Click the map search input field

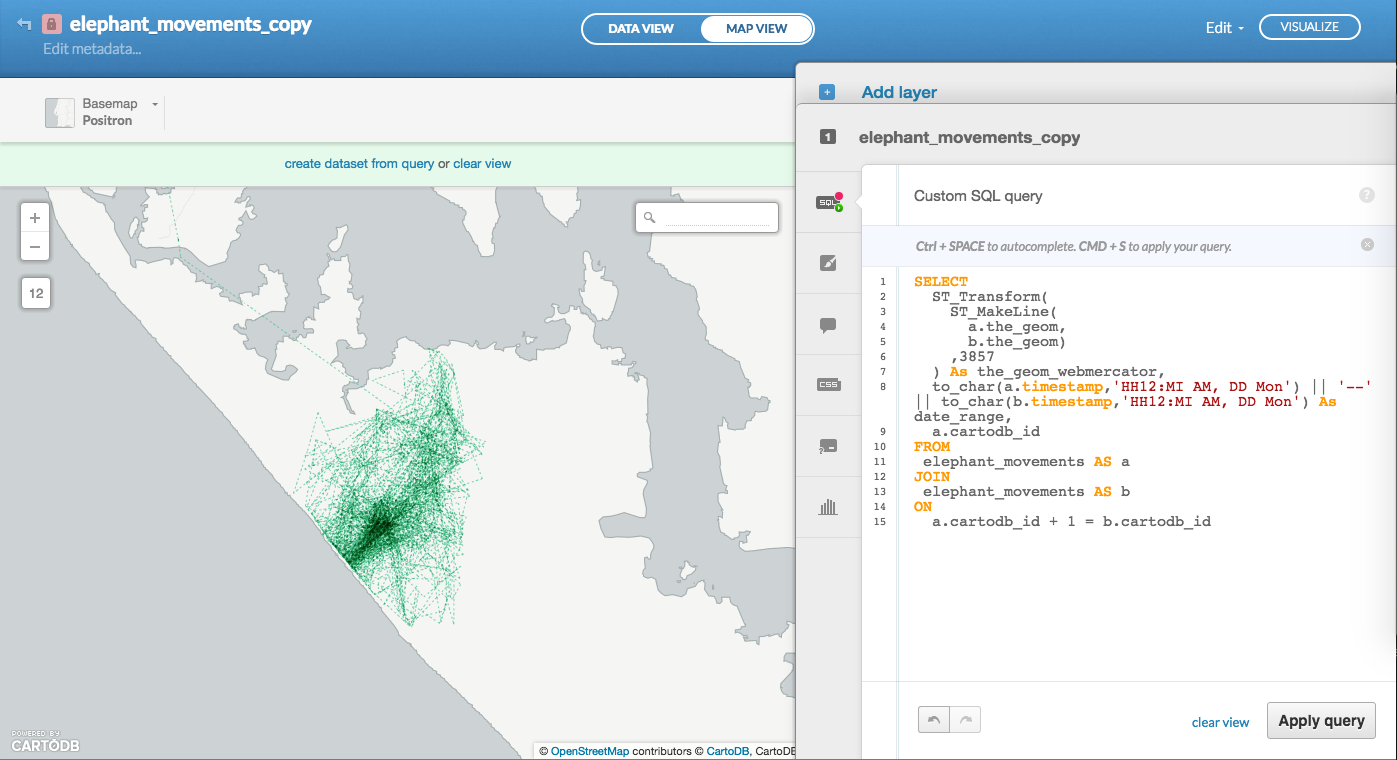tap(716, 217)
